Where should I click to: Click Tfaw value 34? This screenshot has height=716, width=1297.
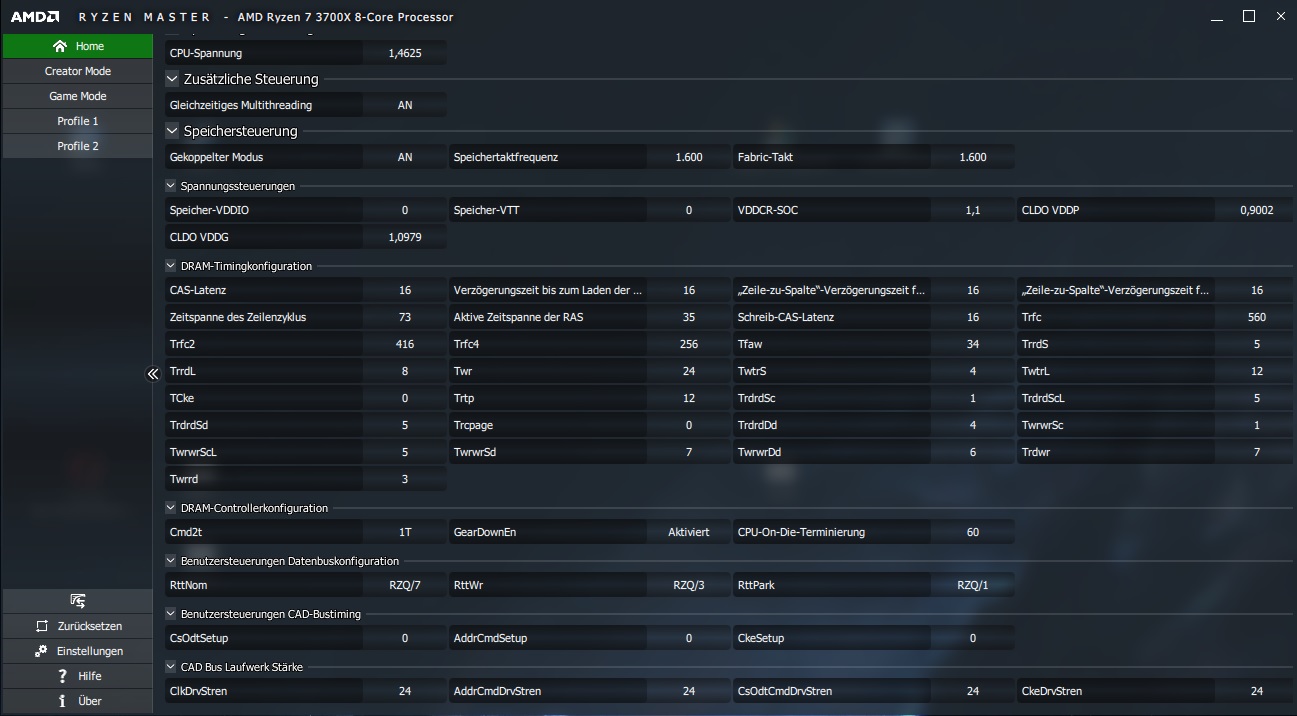pos(973,344)
